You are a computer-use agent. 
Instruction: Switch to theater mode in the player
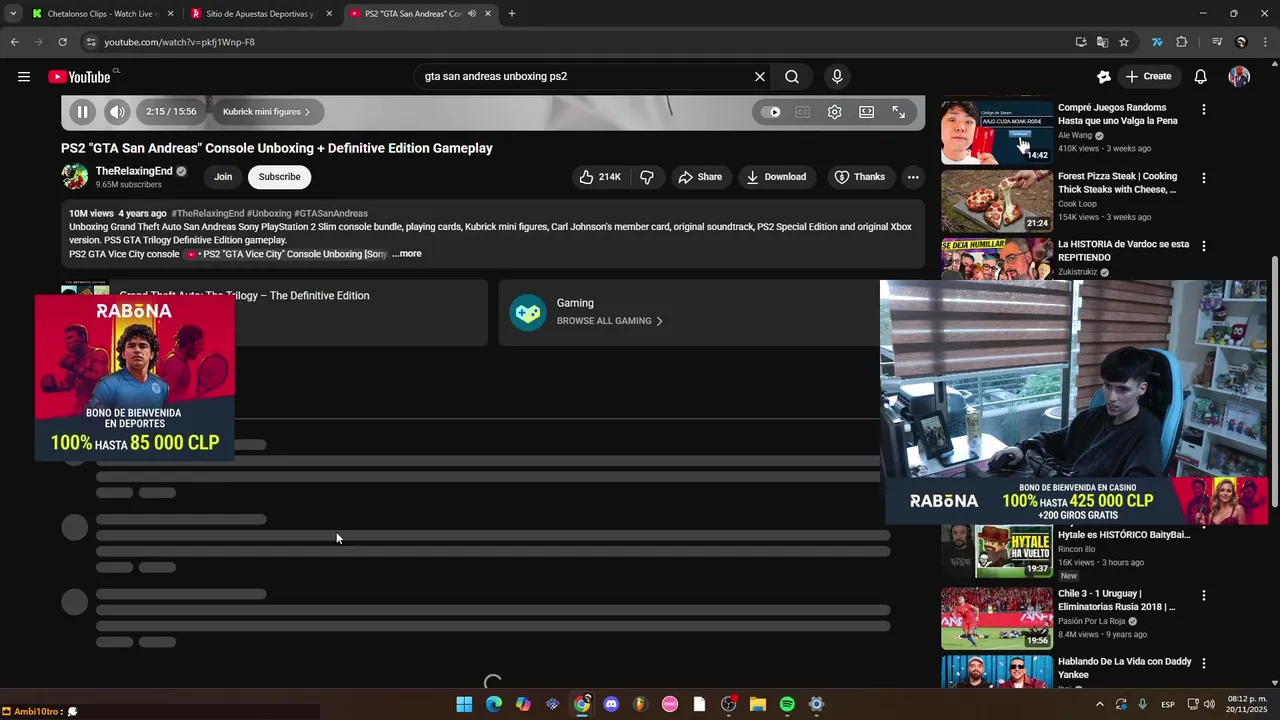point(866,112)
